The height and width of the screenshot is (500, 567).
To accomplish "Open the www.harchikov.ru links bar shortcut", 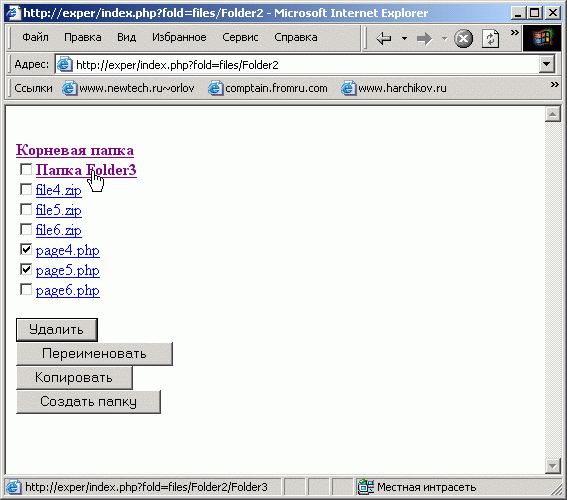I will point(394,88).
